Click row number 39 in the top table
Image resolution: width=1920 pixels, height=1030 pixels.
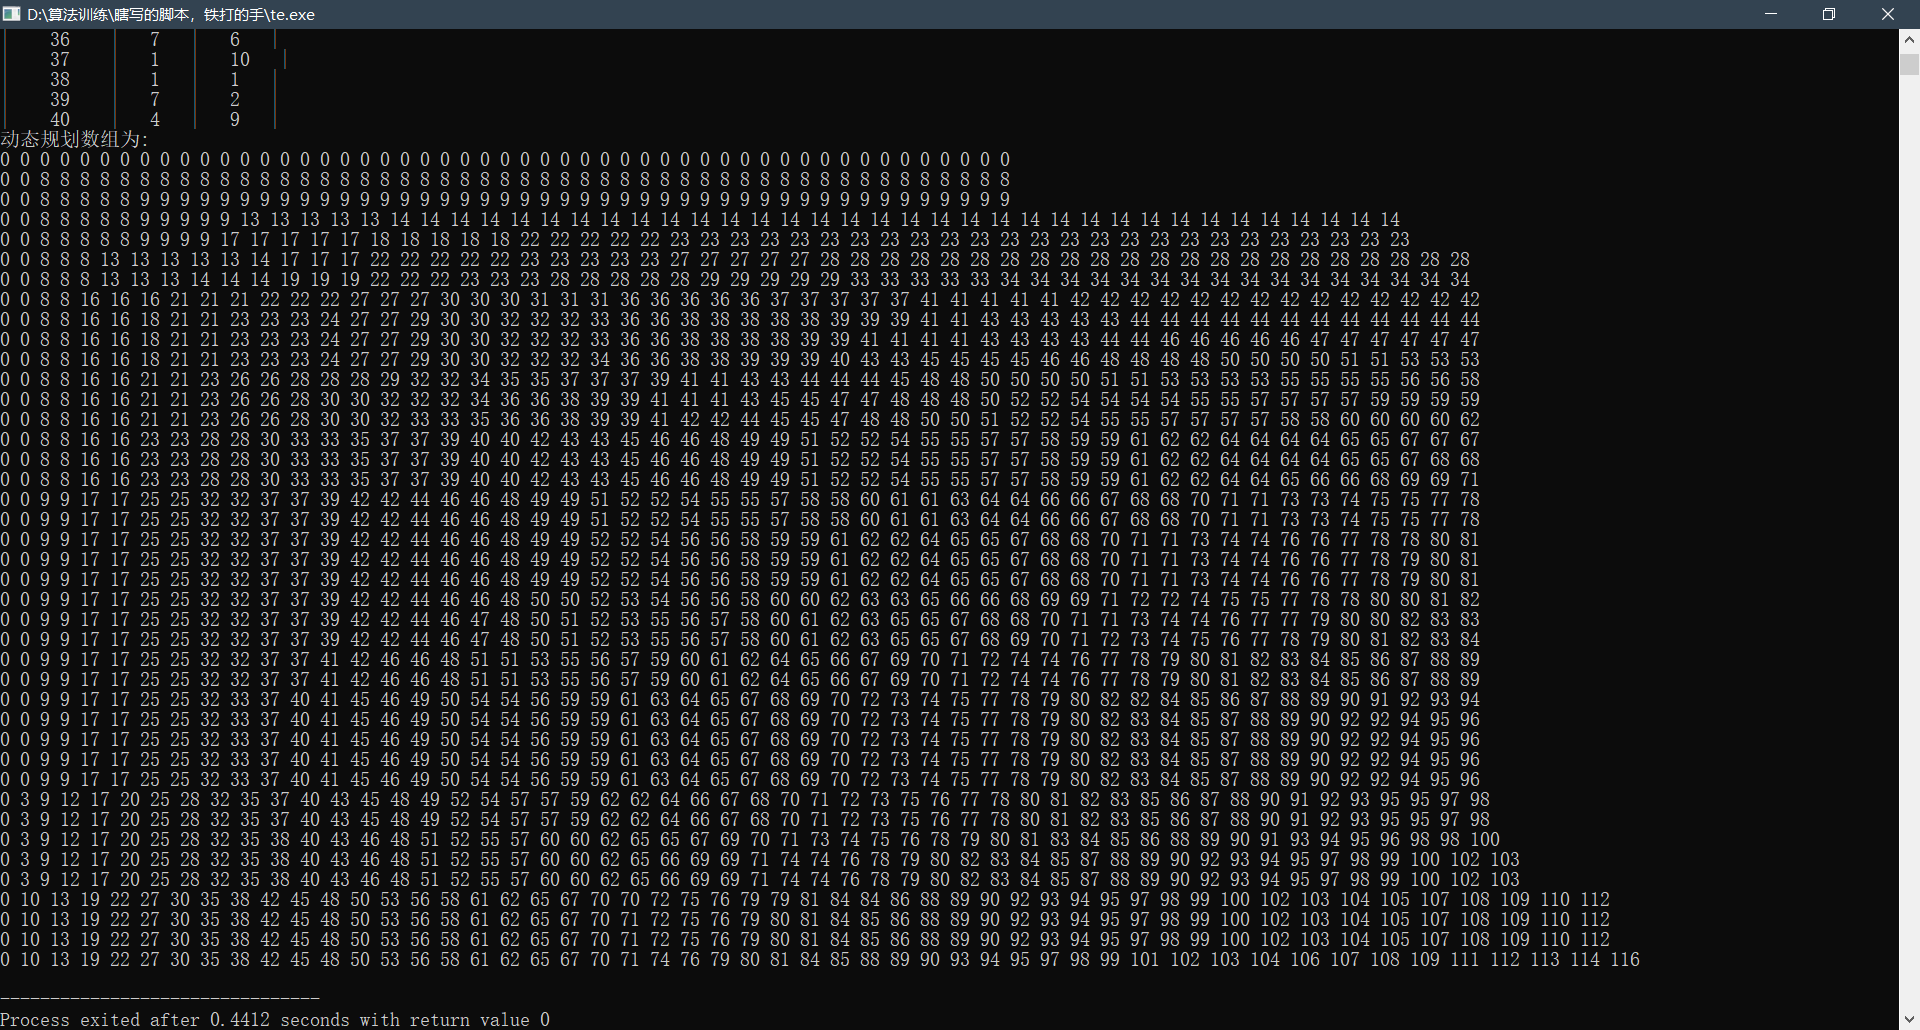pos(60,99)
